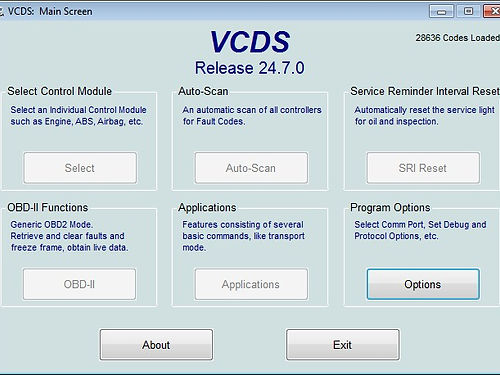Image resolution: width=500 pixels, height=375 pixels.
Task: Click the 'Applications' group heading label
Action: coord(207,207)
